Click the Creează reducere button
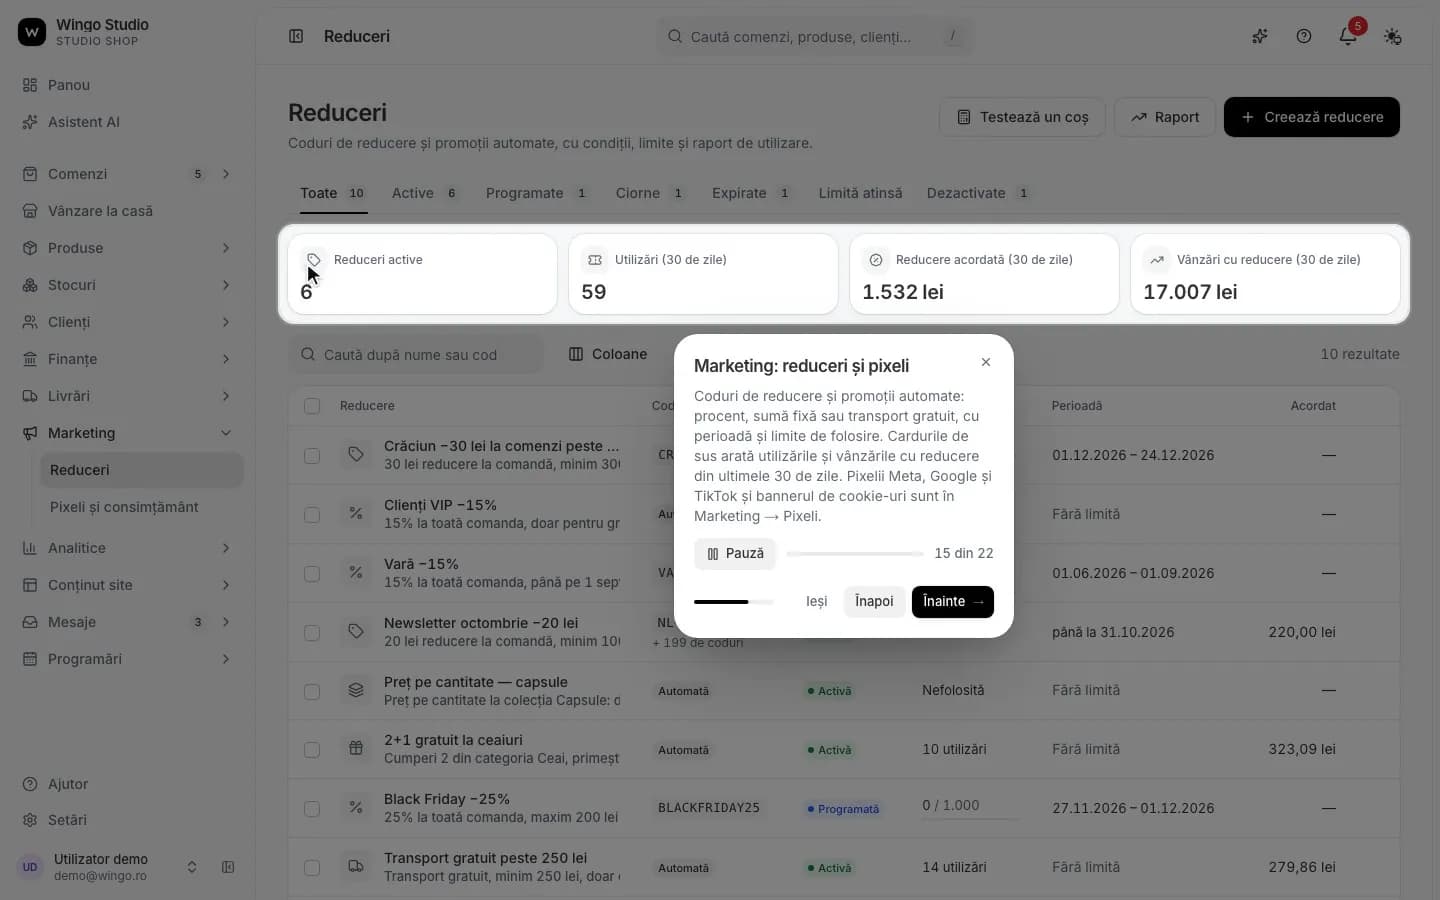Screen dimensions: 1440x900 pos(1311,117)
